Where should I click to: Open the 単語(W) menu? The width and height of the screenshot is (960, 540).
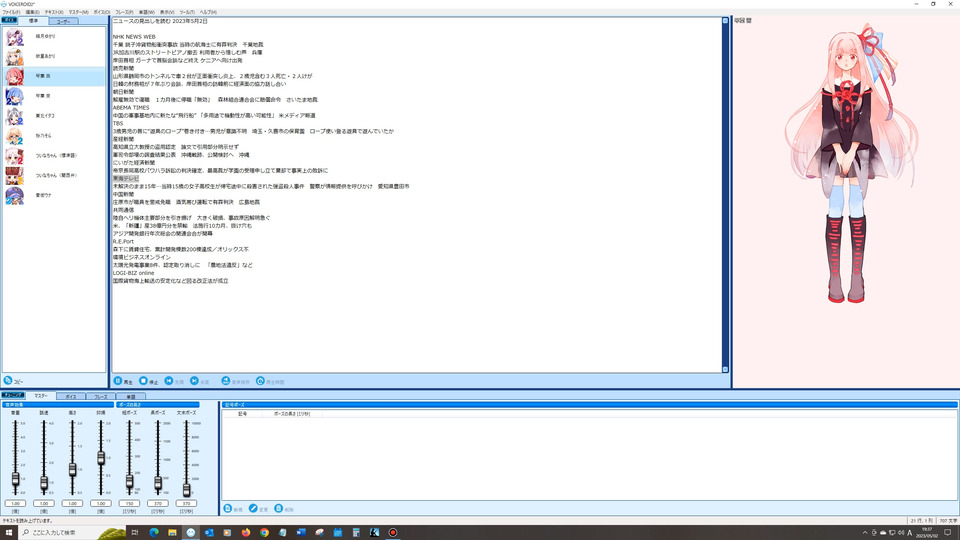(x=146, y=12)
